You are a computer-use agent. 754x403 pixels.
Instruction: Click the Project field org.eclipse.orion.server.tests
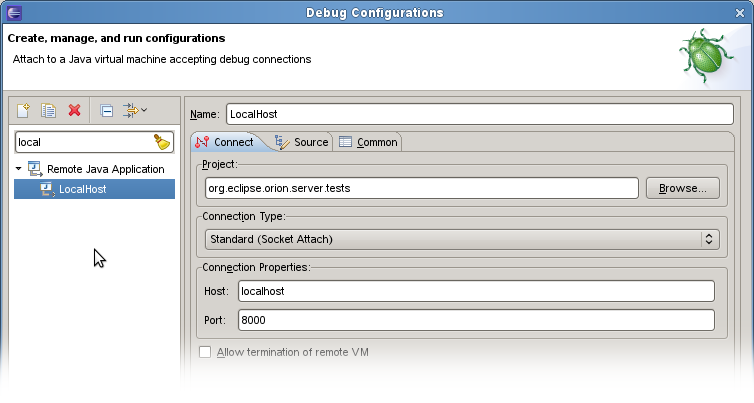tap(422, 188)
